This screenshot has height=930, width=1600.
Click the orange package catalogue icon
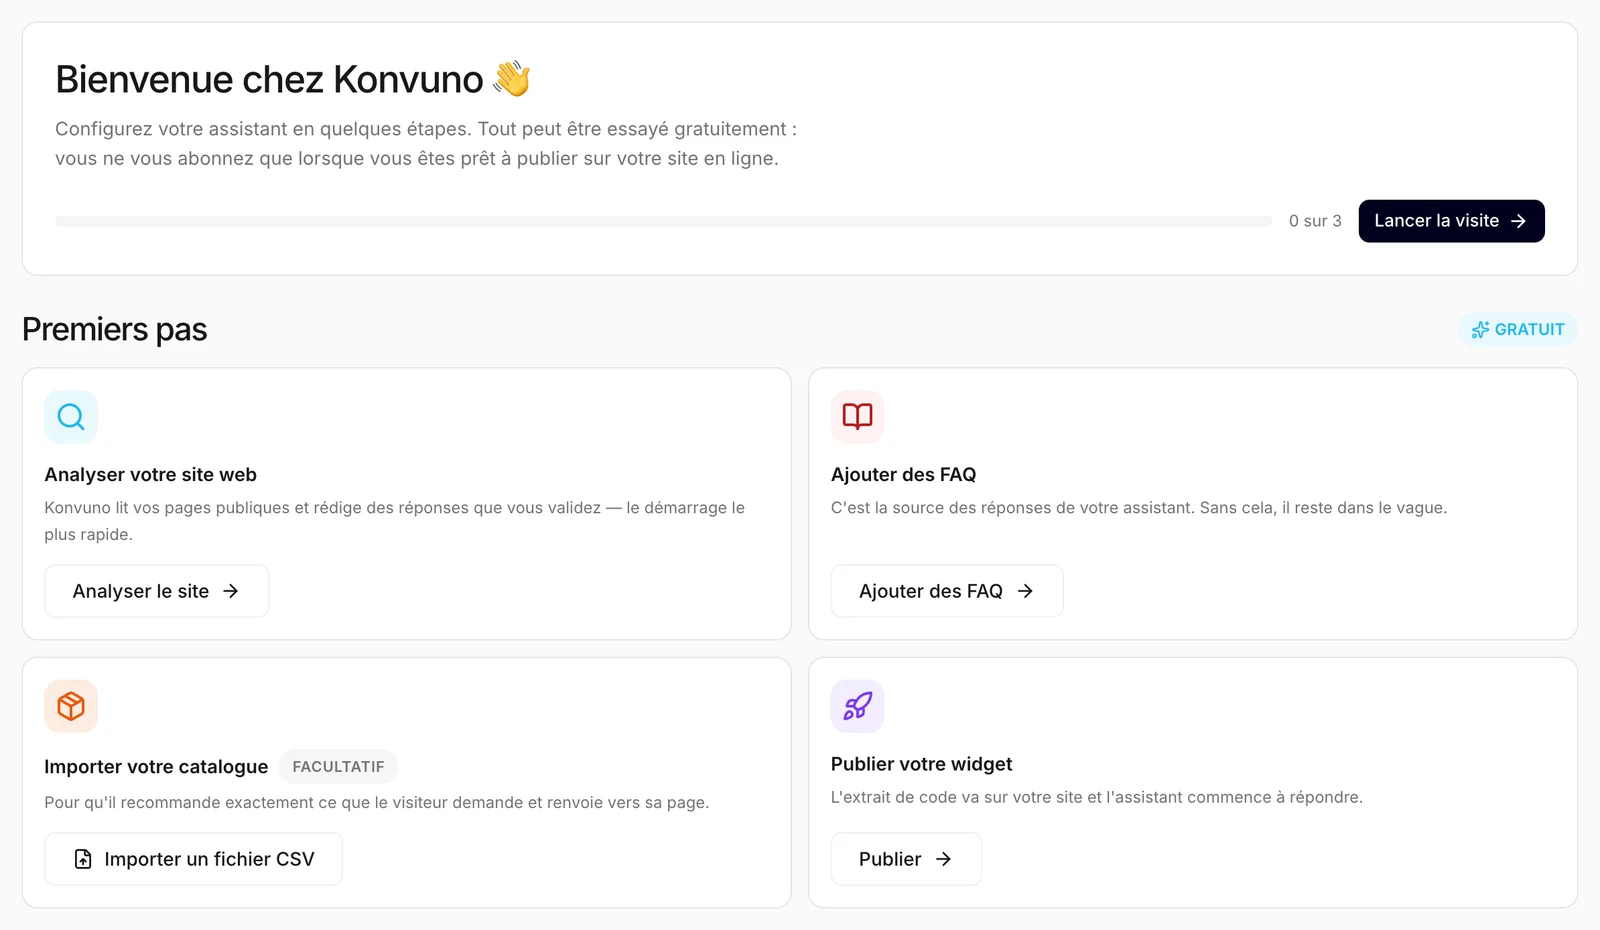click(x=71, y=706)
